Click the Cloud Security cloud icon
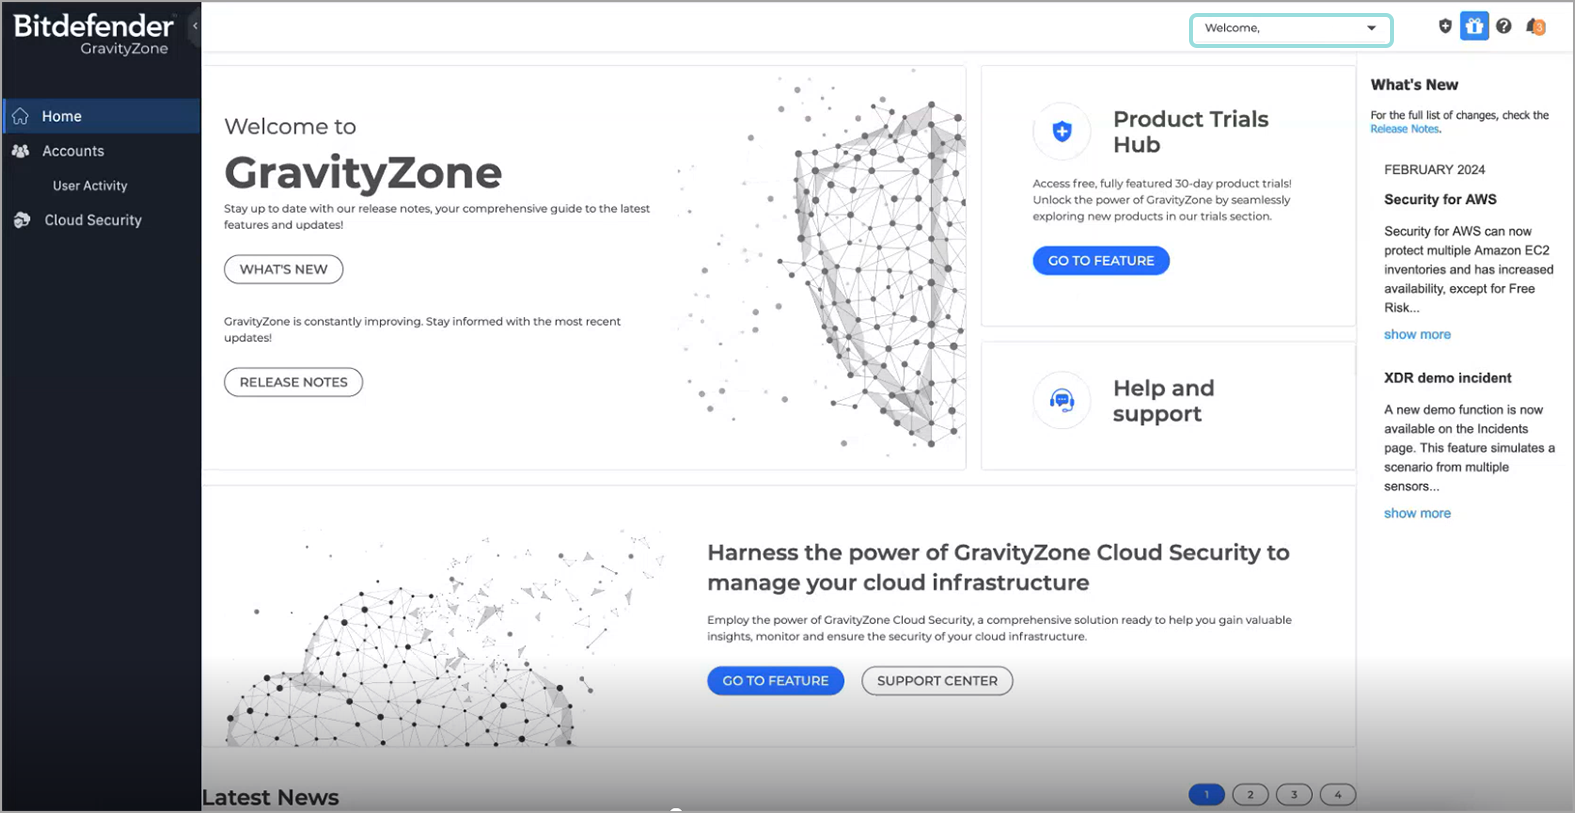 click(x=22, y=220)
